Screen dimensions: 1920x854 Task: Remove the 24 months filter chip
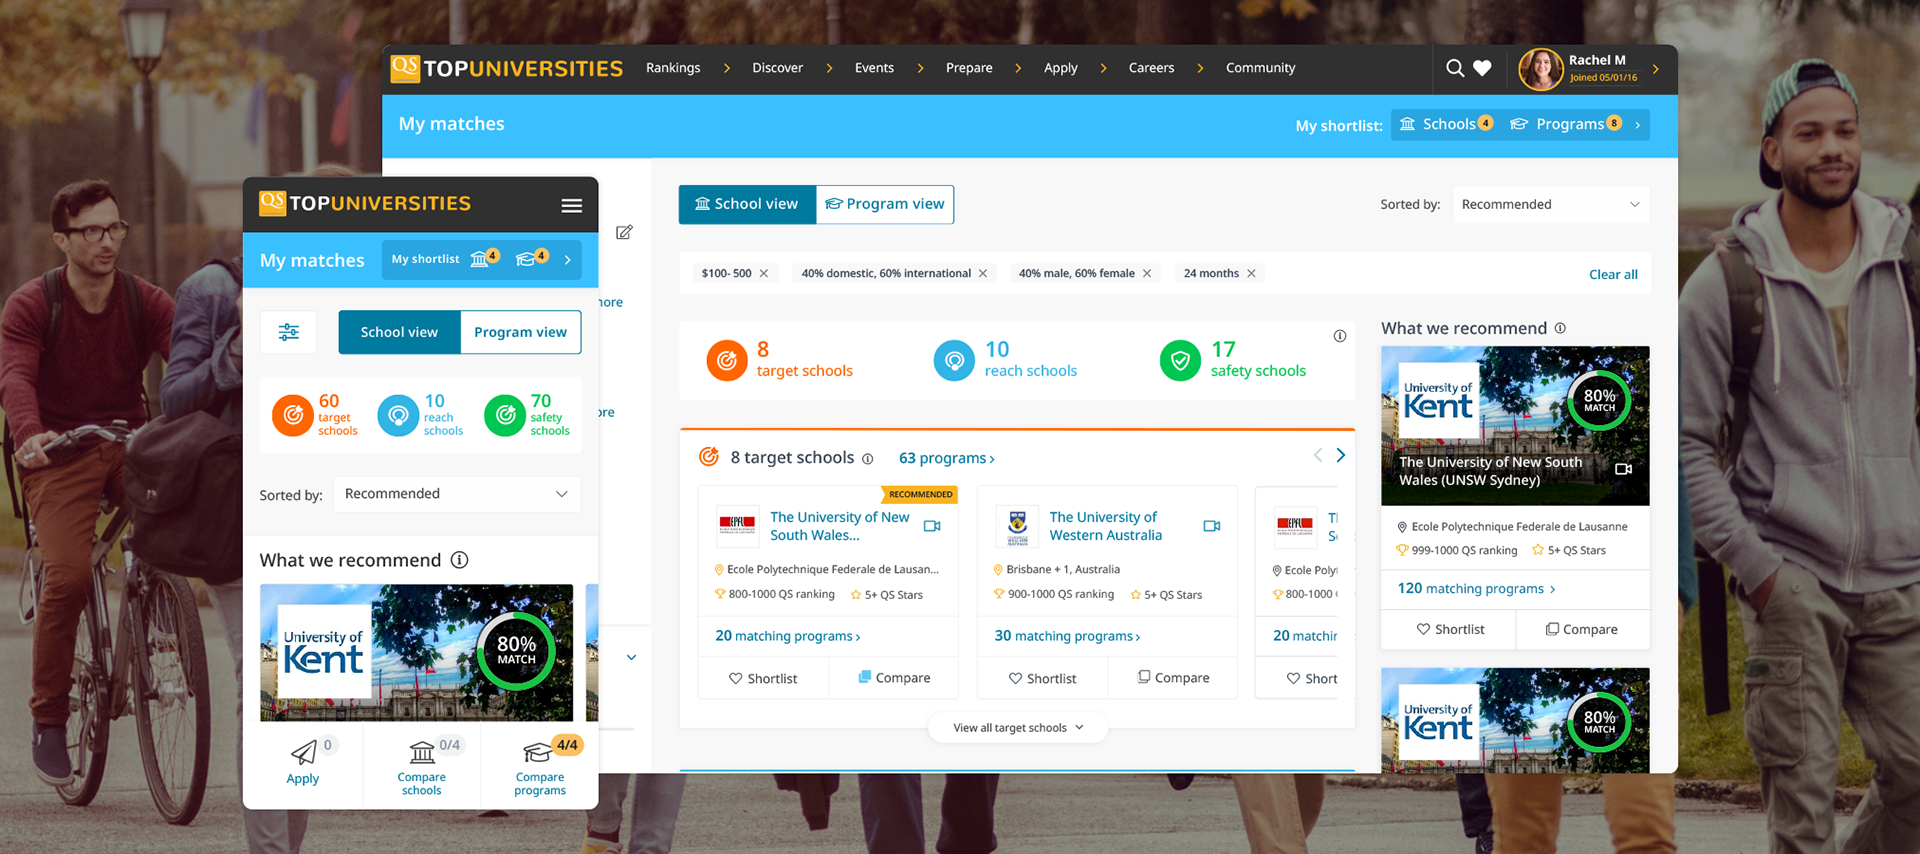[x=1251, y=273]
